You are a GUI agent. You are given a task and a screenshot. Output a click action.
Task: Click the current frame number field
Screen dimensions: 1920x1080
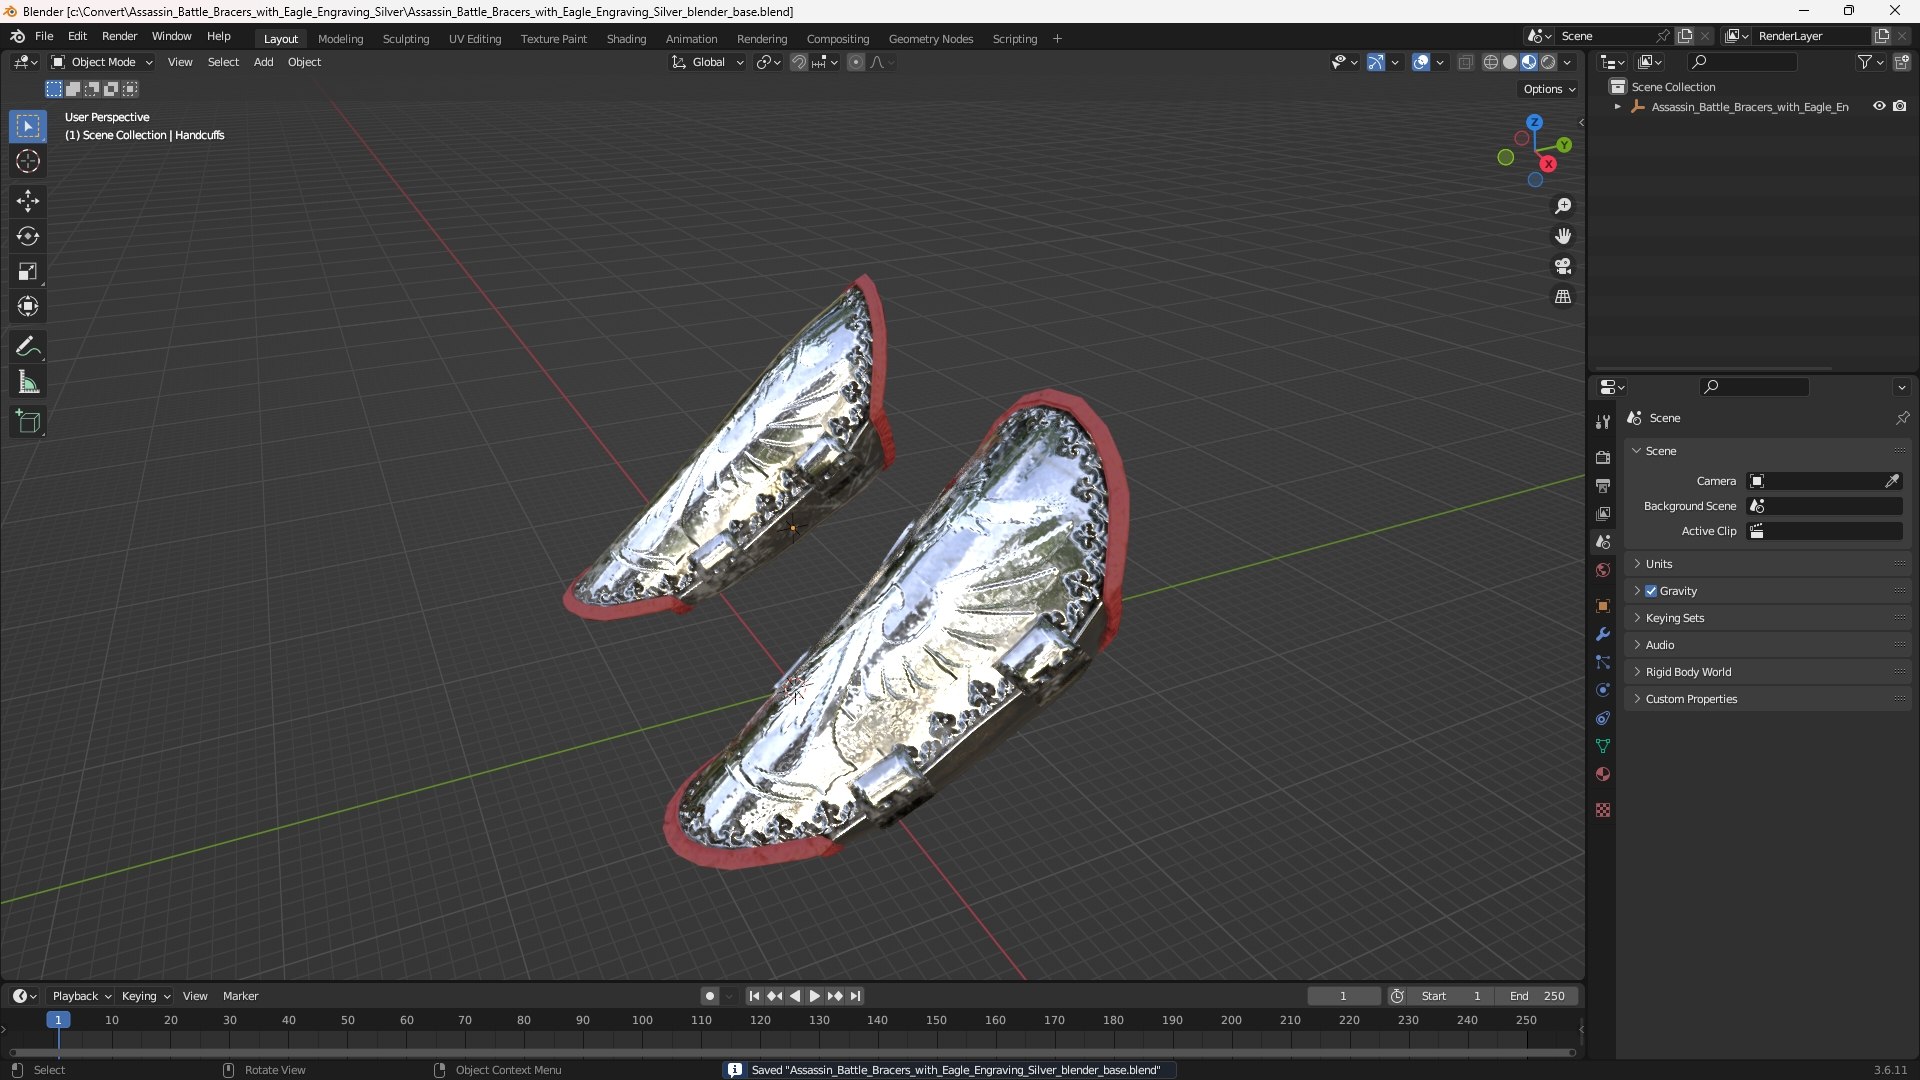[1343, 996]
